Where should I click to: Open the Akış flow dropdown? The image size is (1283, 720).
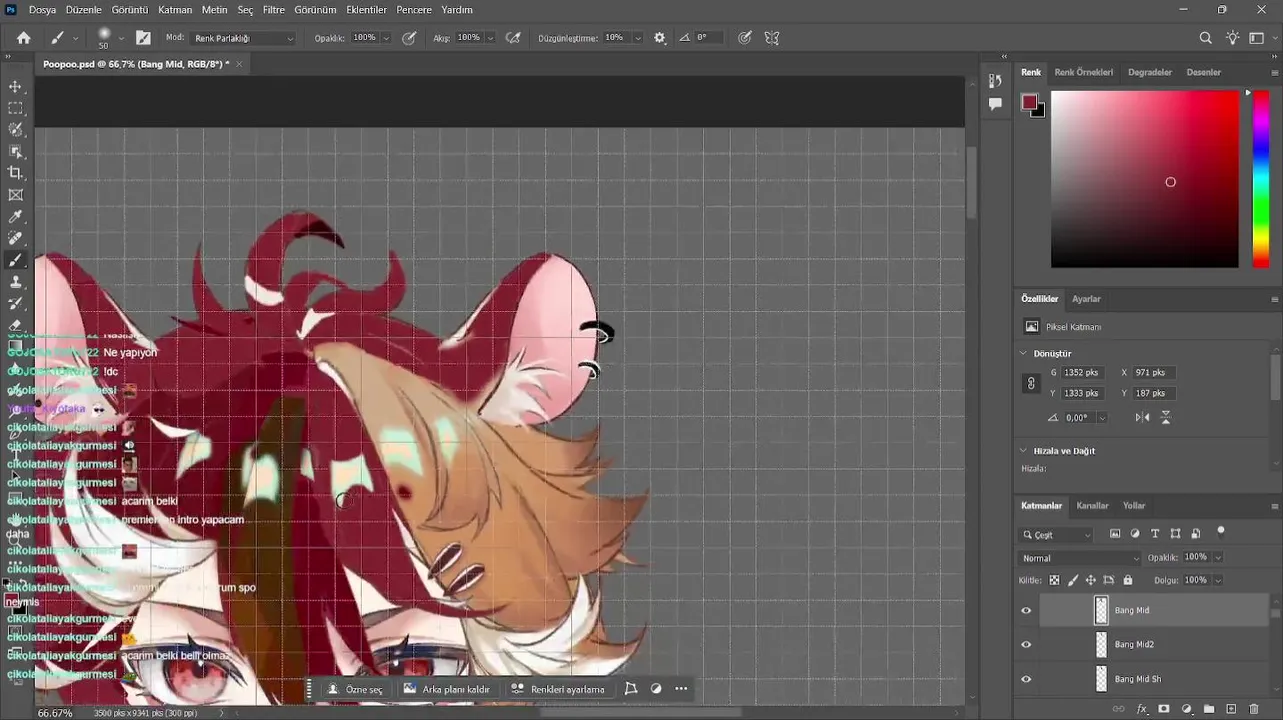(x=490, y=38)
